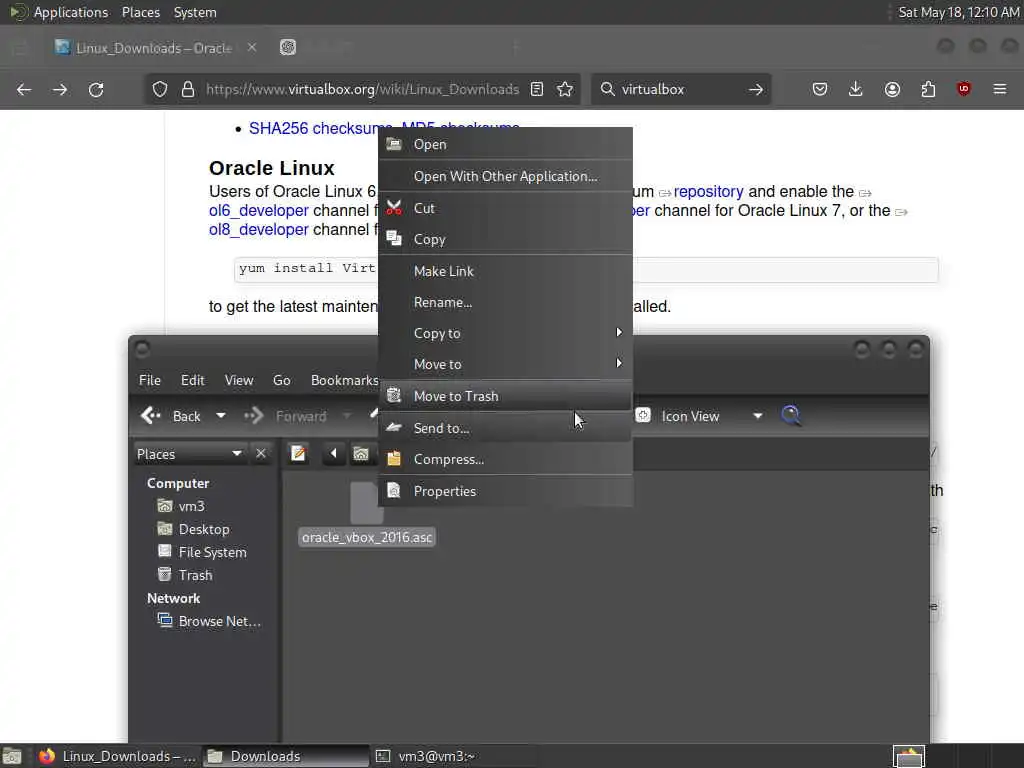Select Make Link menu entry
Image resolution: width=1024 pixels, height=768 pixels.
pyautogui.click(x=505, y=271)
